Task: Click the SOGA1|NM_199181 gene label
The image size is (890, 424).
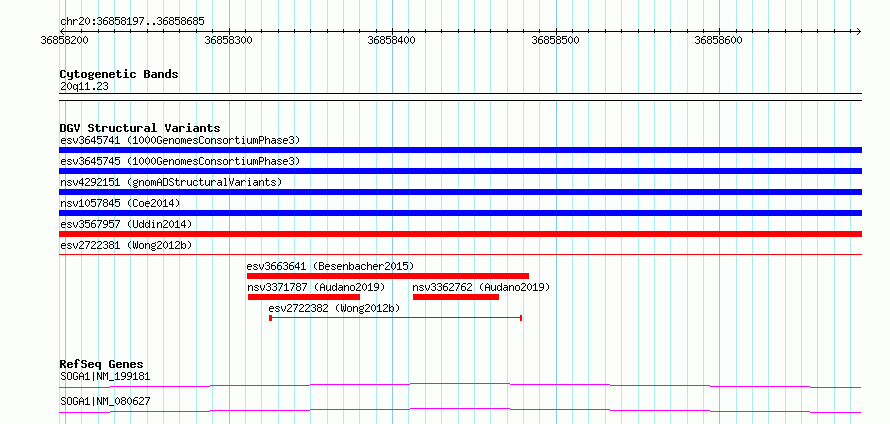Action: click(105, 376)
